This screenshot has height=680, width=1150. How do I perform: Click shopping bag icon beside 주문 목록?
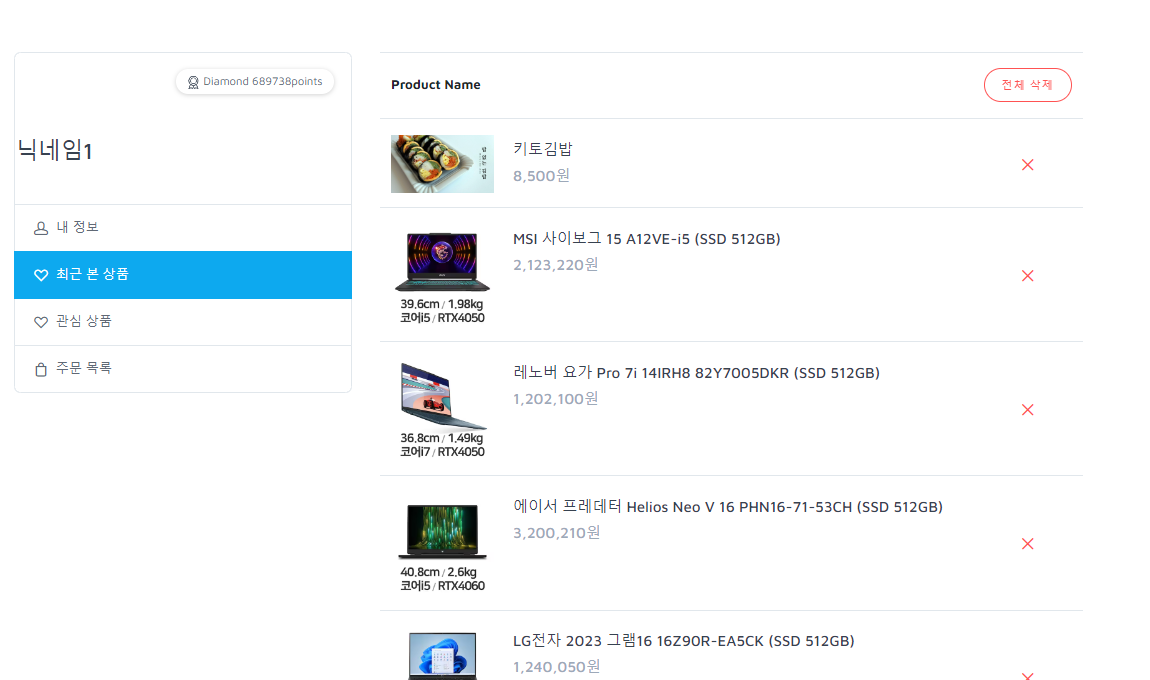coord(41,370)
